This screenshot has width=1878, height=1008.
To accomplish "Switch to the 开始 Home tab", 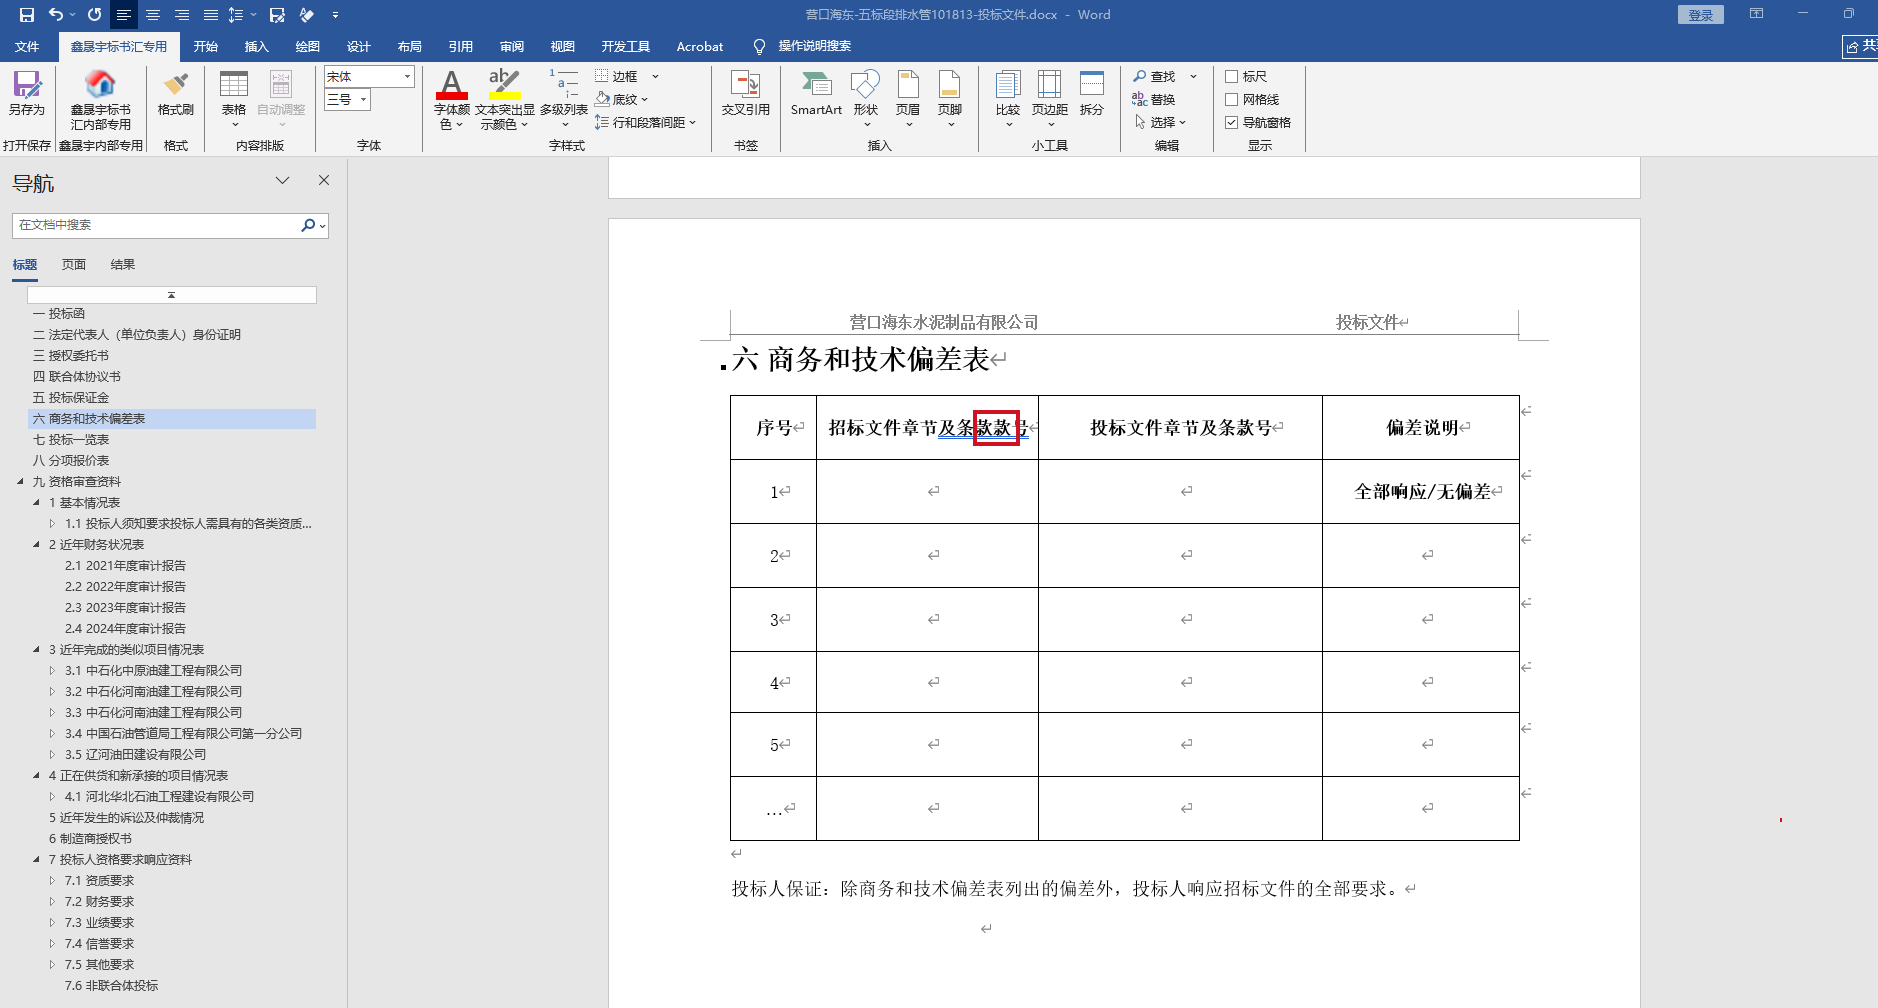I will click(206, 46).
